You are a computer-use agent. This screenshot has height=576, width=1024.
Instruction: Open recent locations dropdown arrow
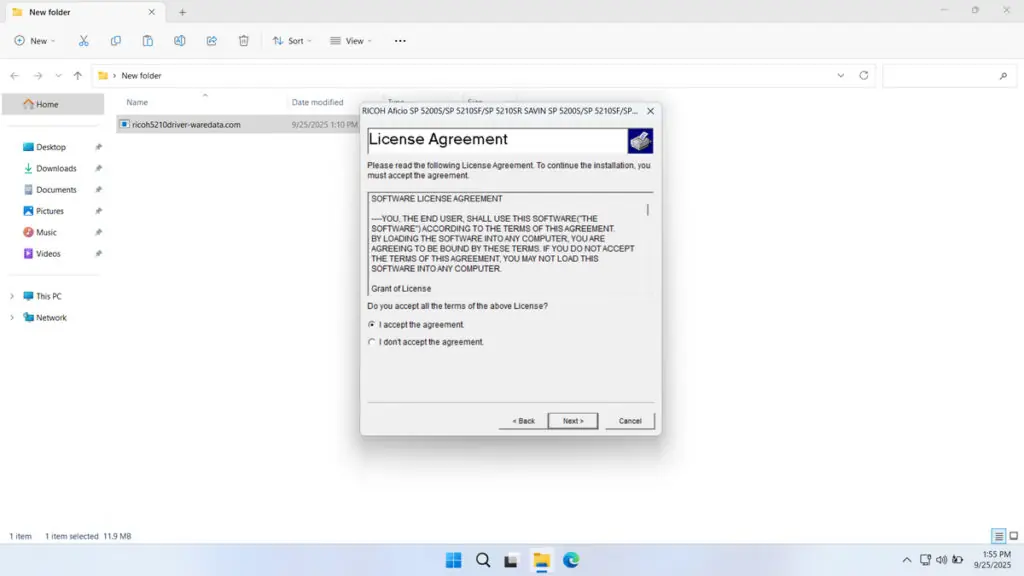tap(58, 76)
